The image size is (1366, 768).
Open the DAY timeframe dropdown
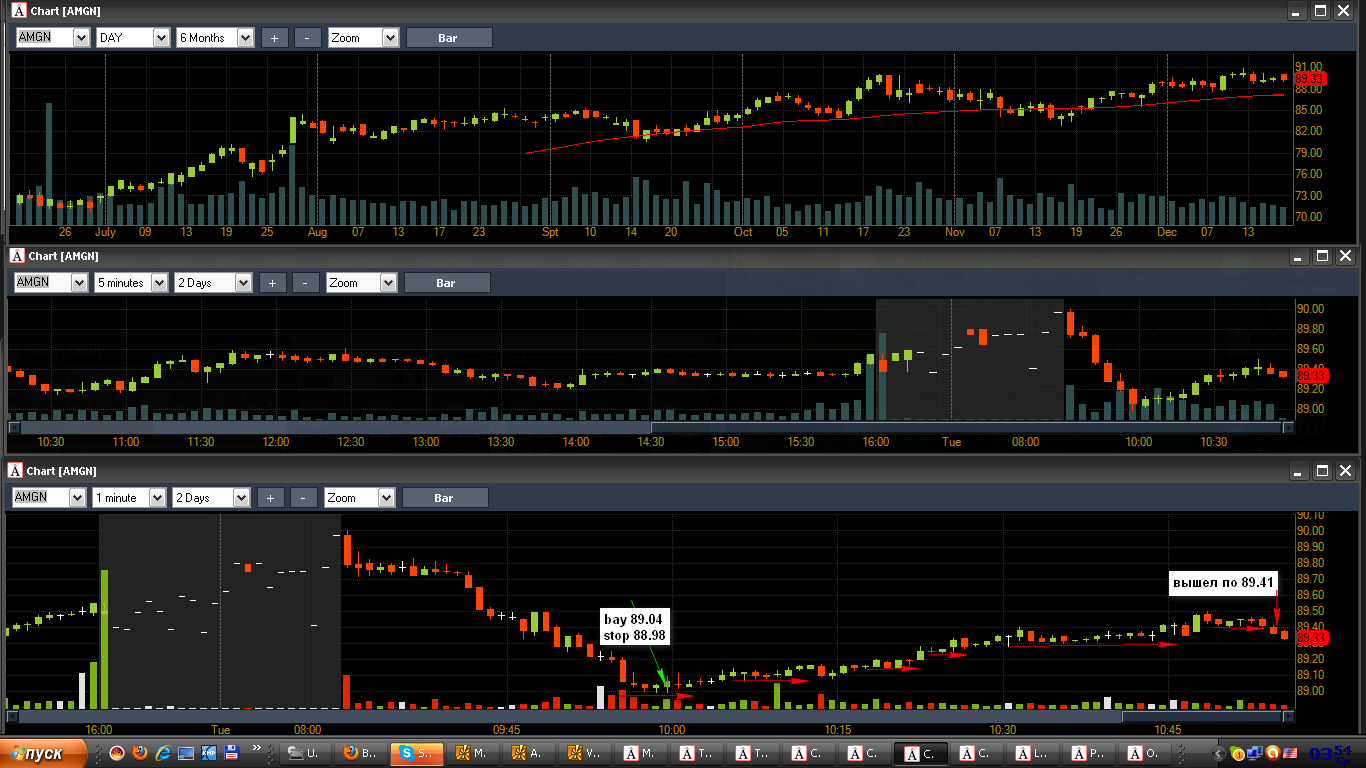[x=133, y=38]
